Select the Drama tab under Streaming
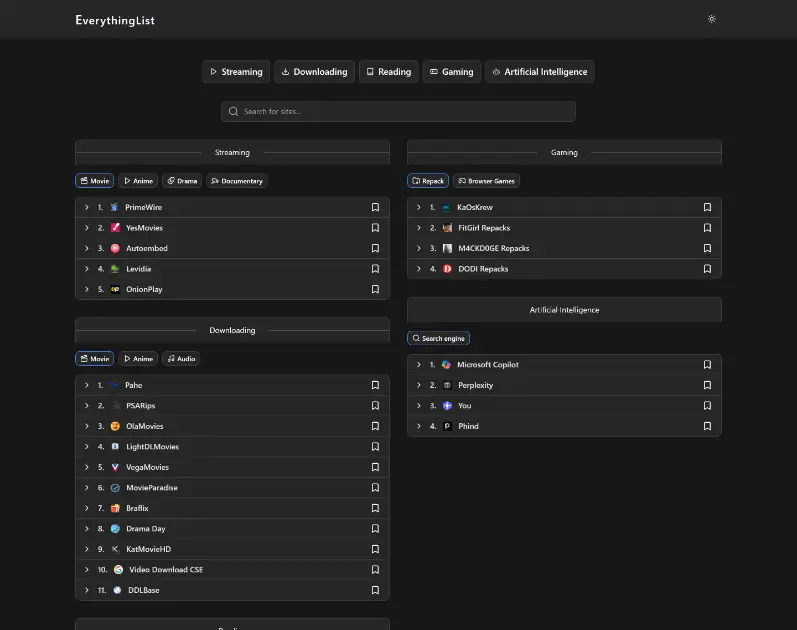The height and width of the screenshot is (630, 797). pyautogui.click(x=182, y=181)
